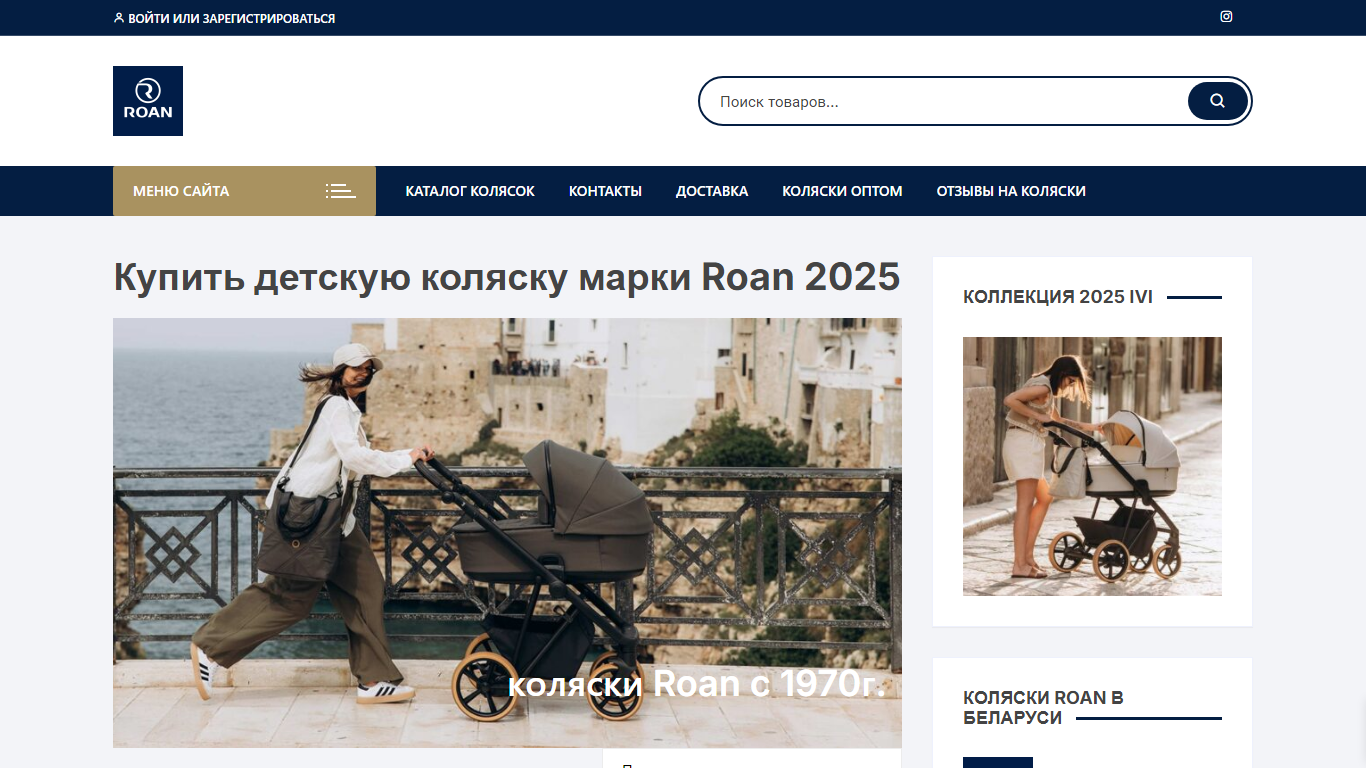Click ВОЙТИ ИЛИ ЗАРЕГИСТРИРОВАТЬСЯ link
Viewport: 1366px width, 768px height.
231,18
